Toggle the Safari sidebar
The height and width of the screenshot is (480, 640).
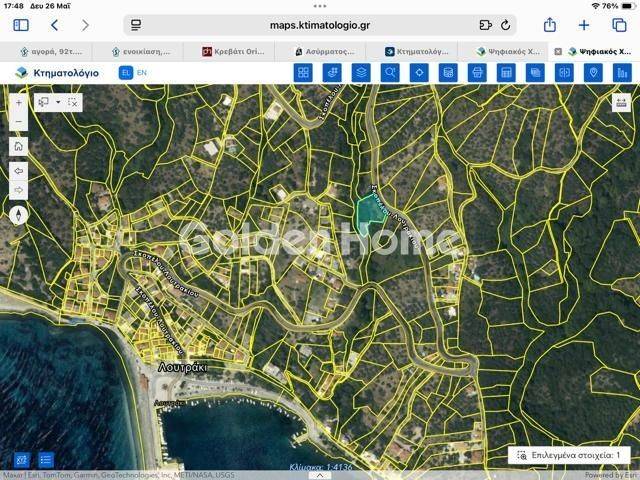(x=21, y=25)
